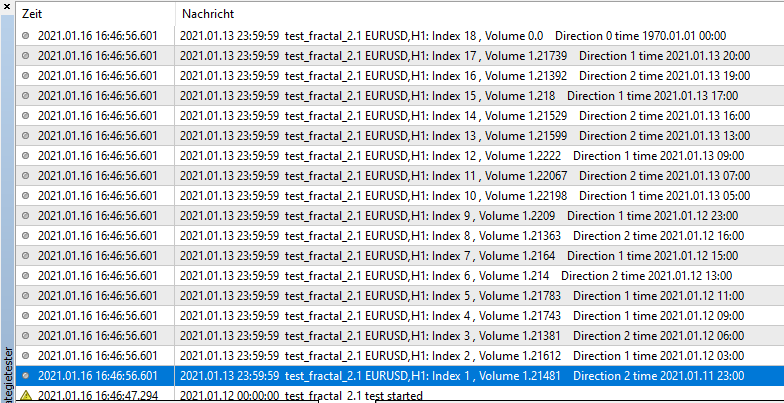
Task: Click the info dot icon on Index 18 row
Action: (x=26, y=36)
